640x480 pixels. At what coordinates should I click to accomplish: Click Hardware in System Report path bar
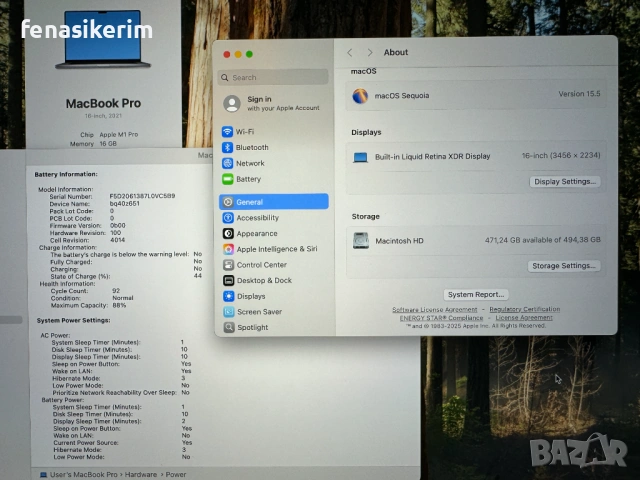(x=141, y=475)
